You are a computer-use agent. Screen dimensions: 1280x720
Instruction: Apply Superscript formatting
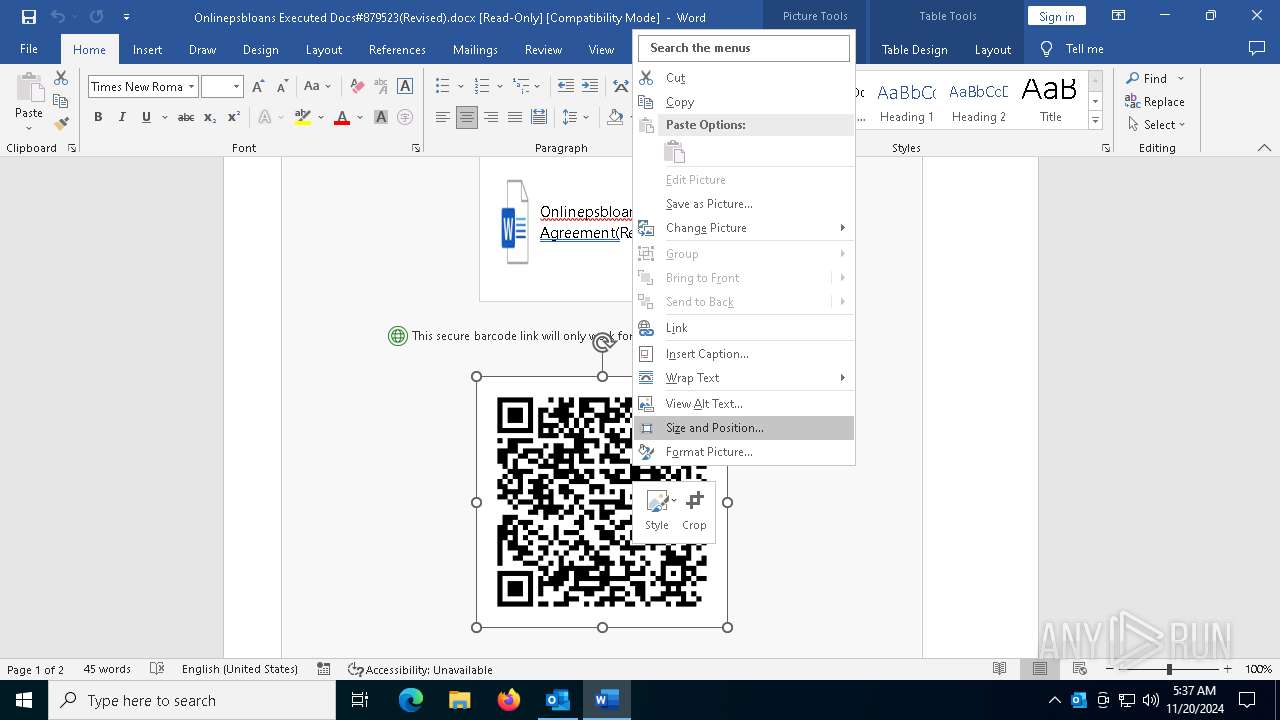(233, 117)
